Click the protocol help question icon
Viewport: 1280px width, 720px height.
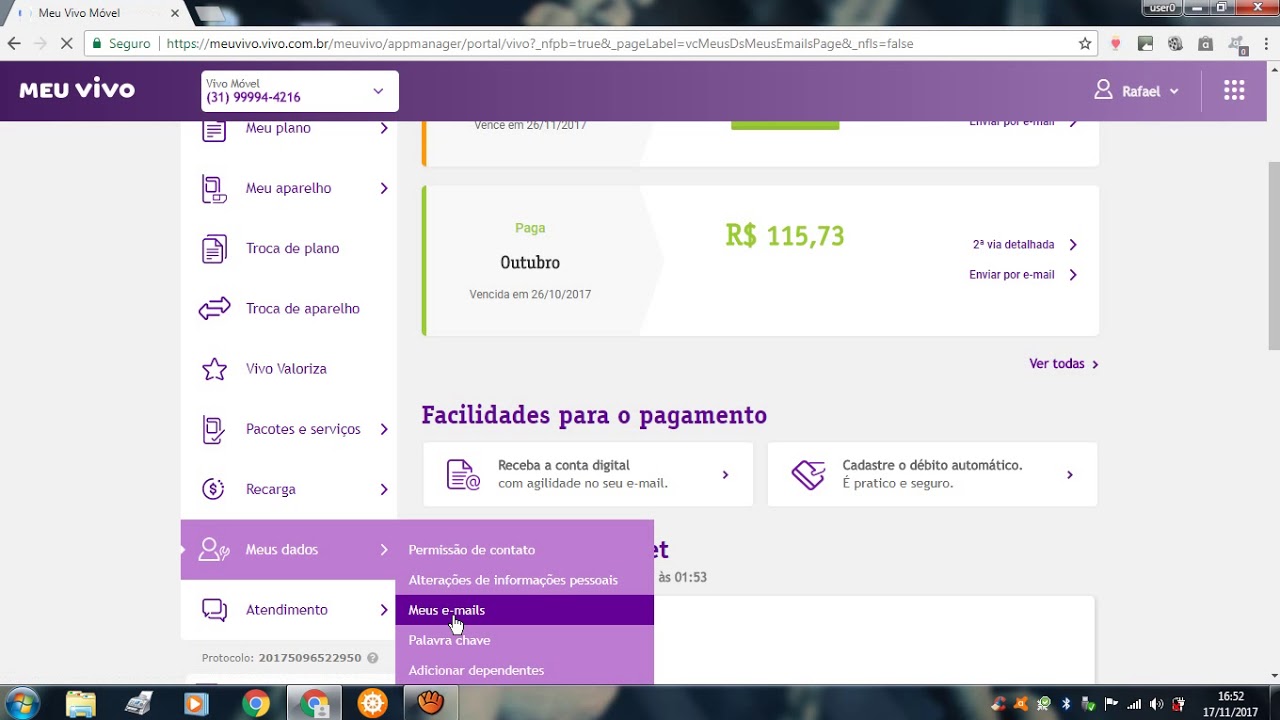(x=372, y=658)
